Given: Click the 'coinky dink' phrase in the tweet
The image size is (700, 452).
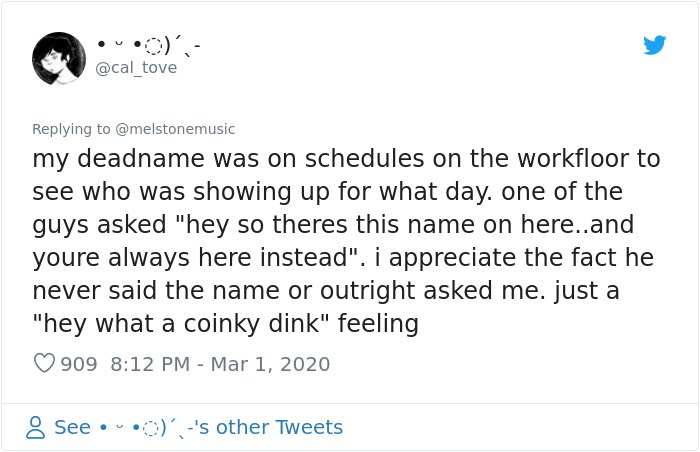Looking at the screenshot, I should (252, 323).
